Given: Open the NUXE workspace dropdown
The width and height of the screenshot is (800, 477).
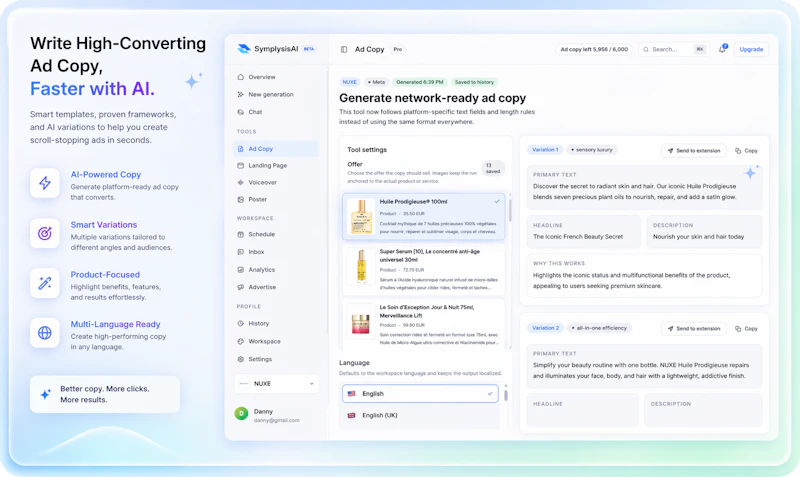Looking at the screenshot, I should tap(277, 384).
